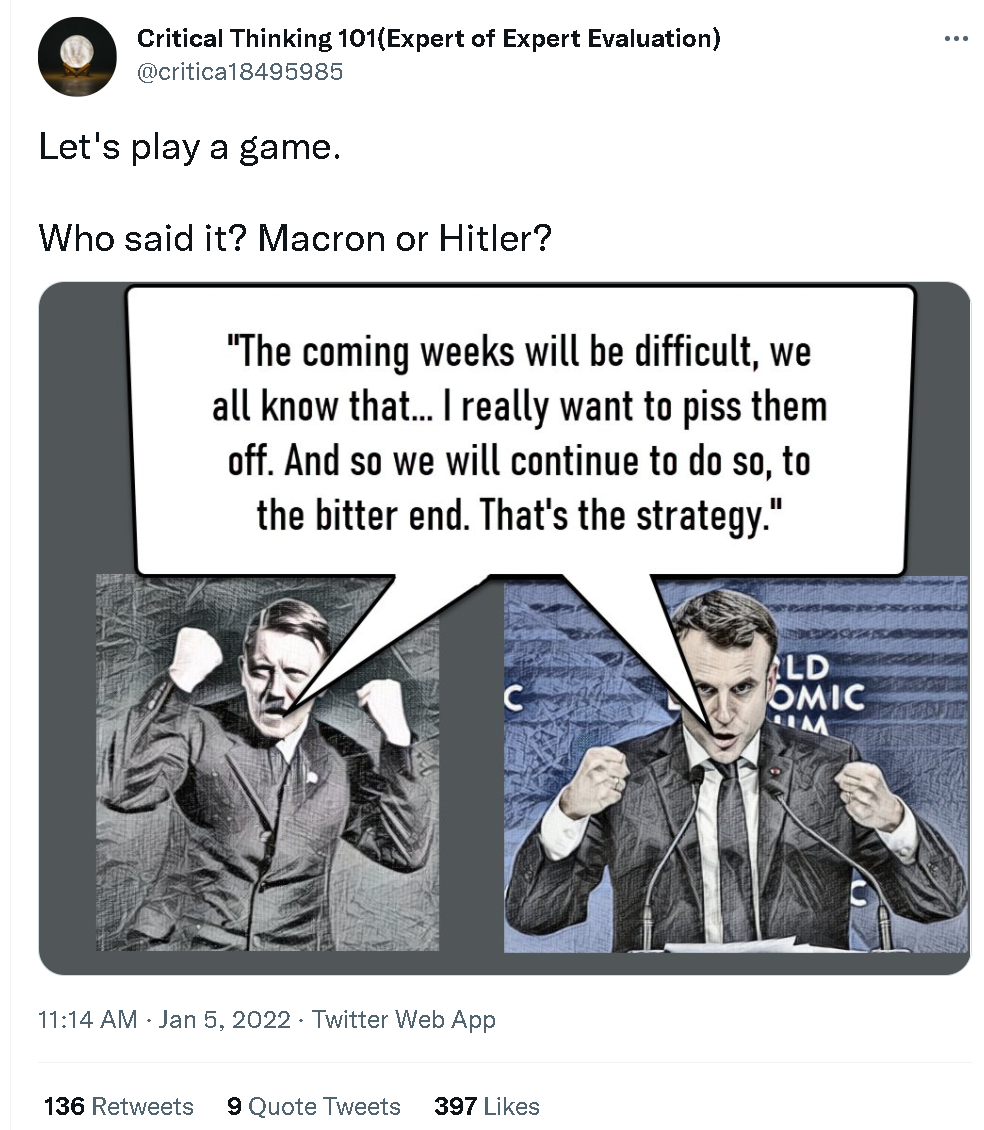Screen dimensions: 984x1130
Task: Open the 9 Quote Tweets list
Action: point(313,1106)
